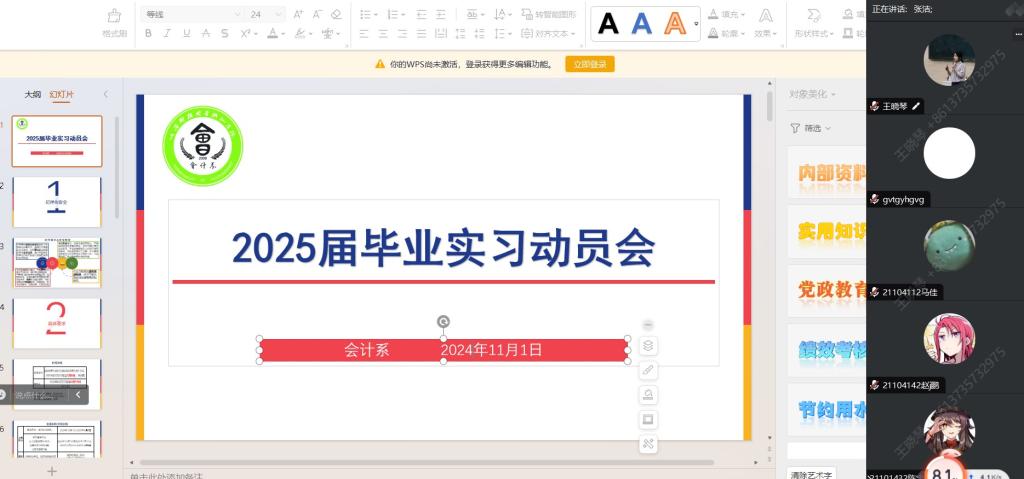Toggle bold formatting

(148, 33)
